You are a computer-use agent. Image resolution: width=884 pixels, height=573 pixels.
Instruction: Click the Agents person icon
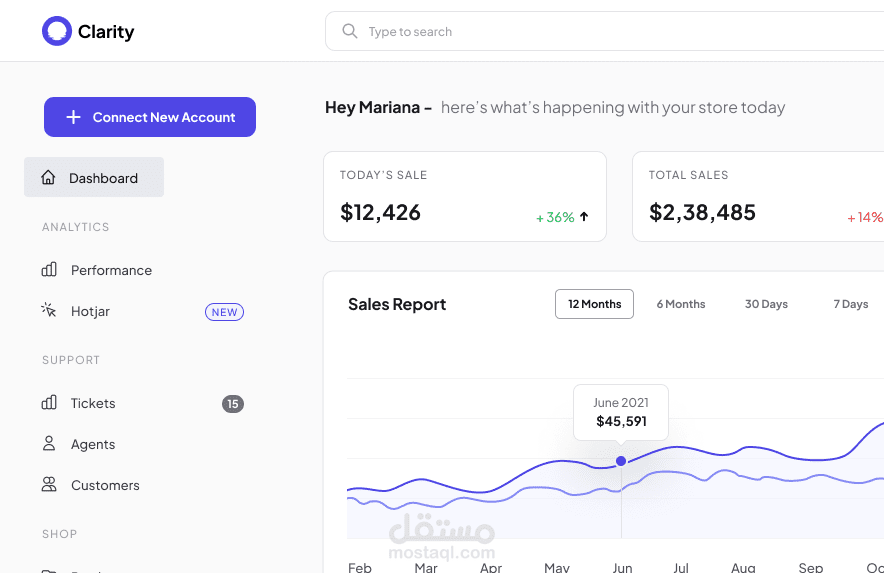coord(49,443)
